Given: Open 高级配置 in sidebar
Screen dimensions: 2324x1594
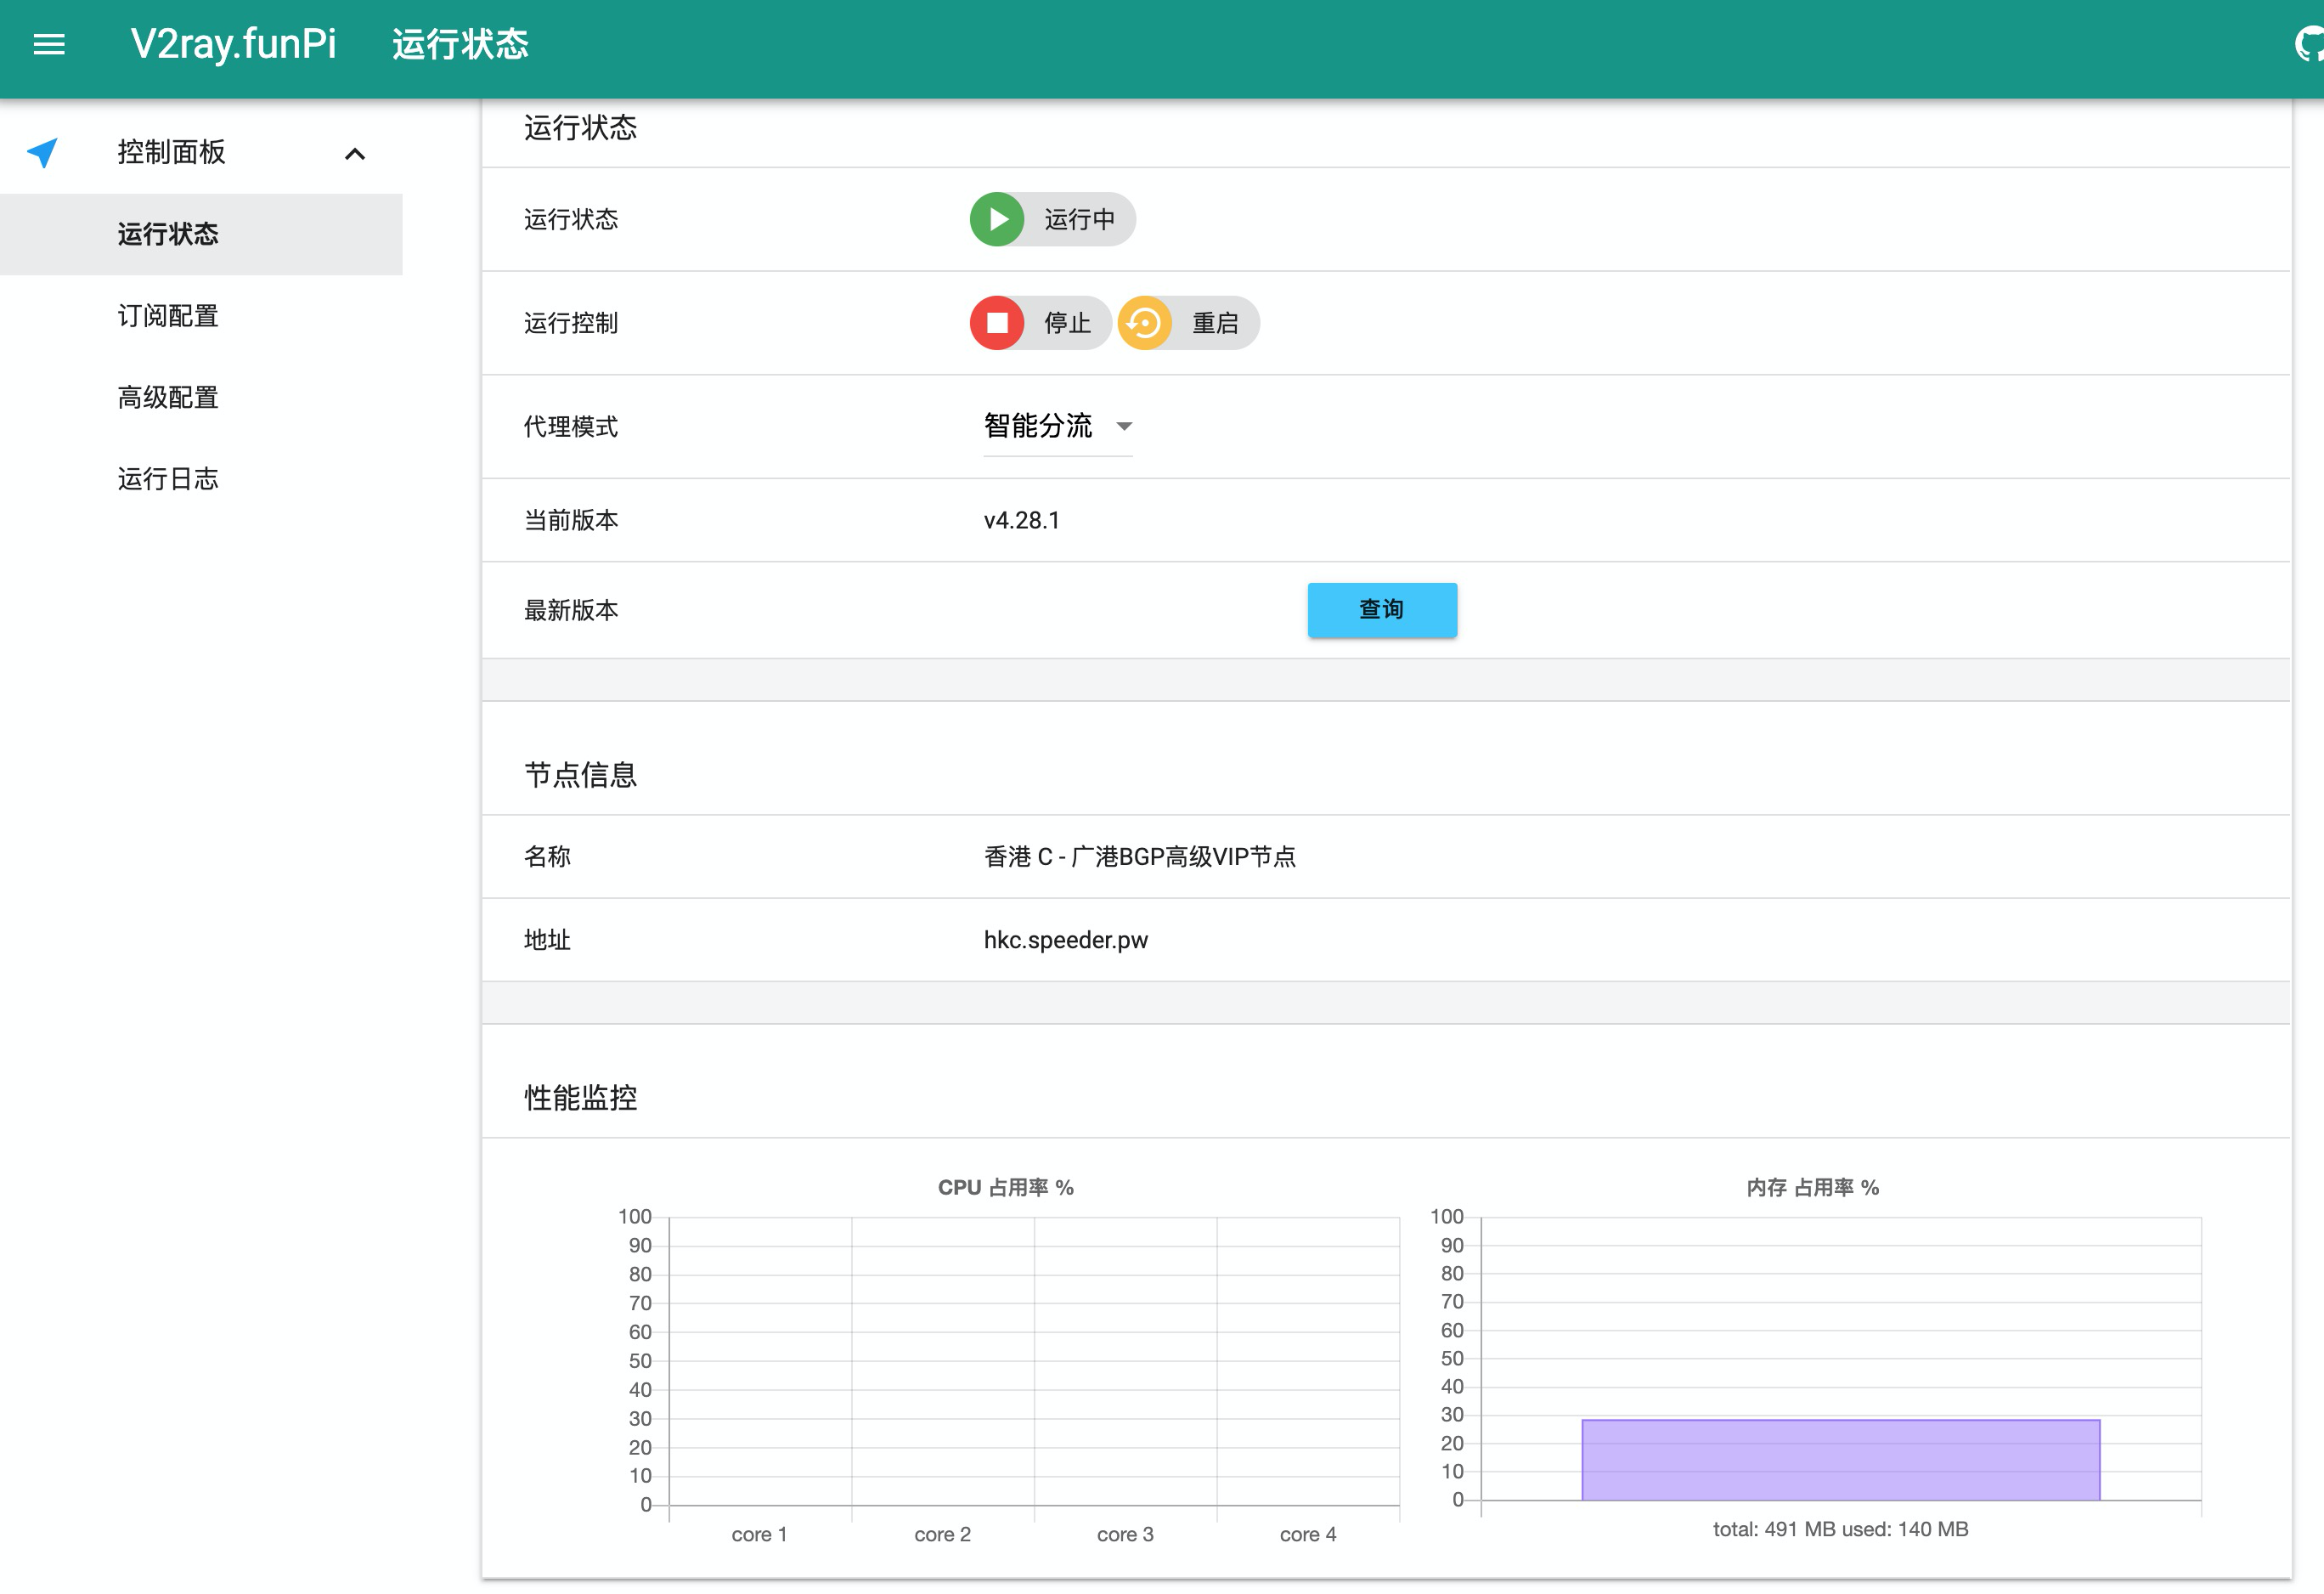Looking at the screenshot, I should tap(168, 398).
